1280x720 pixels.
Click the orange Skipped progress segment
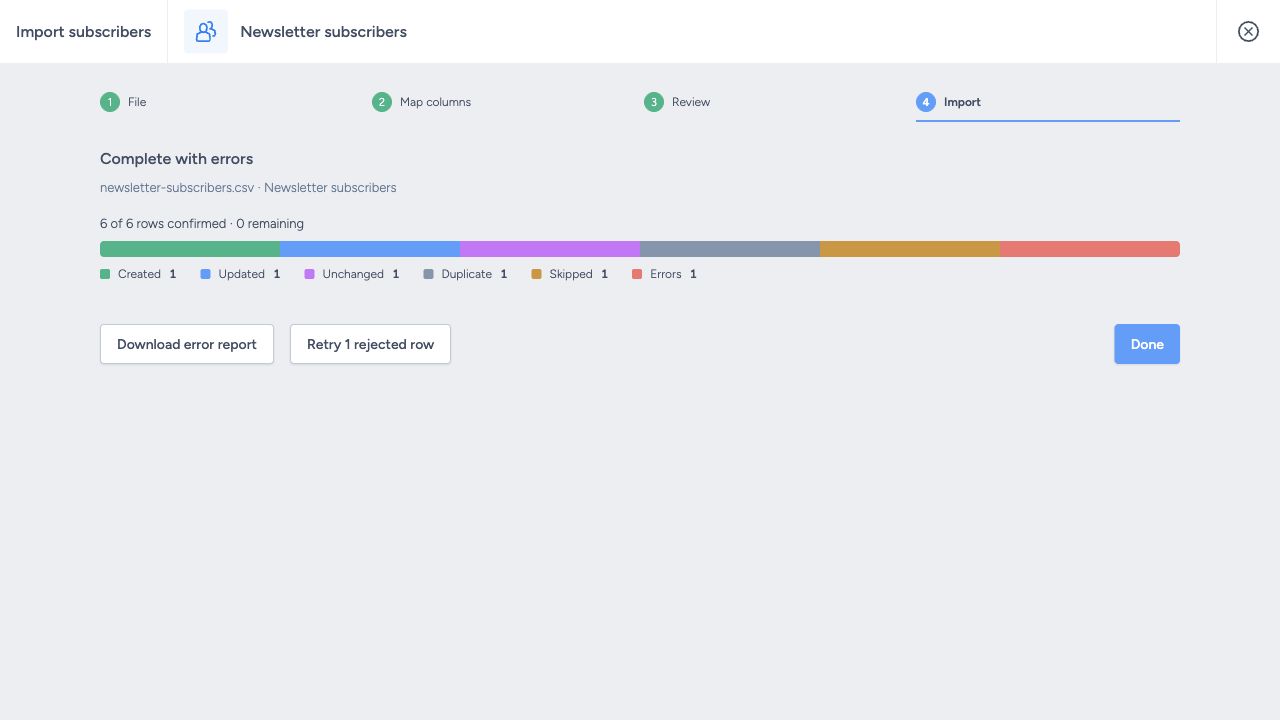(910, 249)
